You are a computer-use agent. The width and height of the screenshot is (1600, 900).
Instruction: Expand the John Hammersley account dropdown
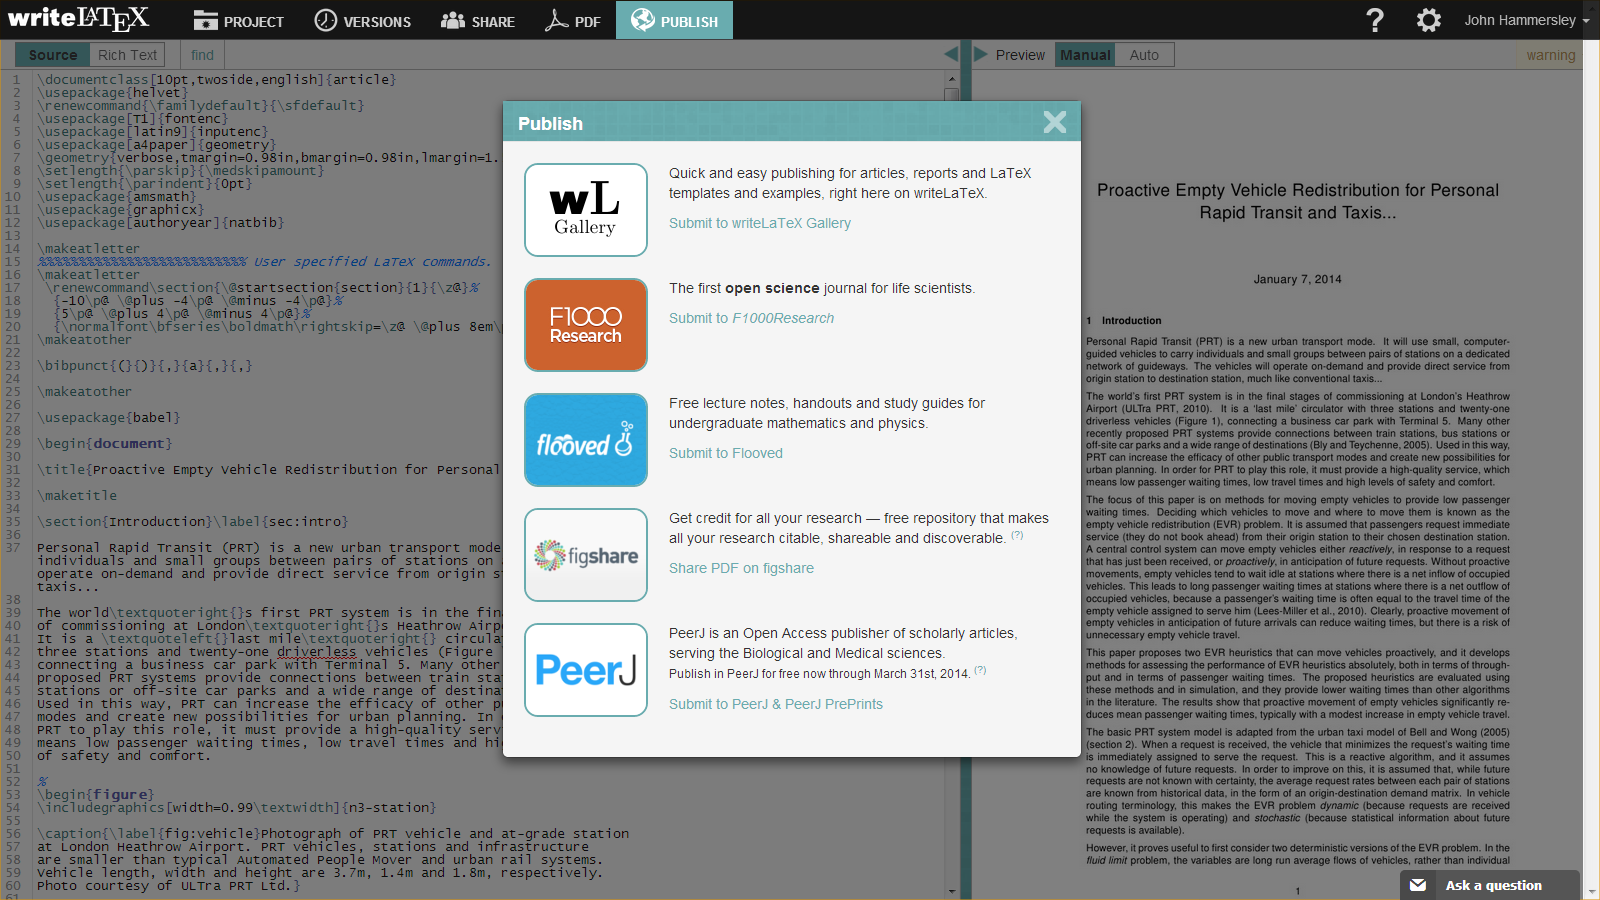(1526, 20)
